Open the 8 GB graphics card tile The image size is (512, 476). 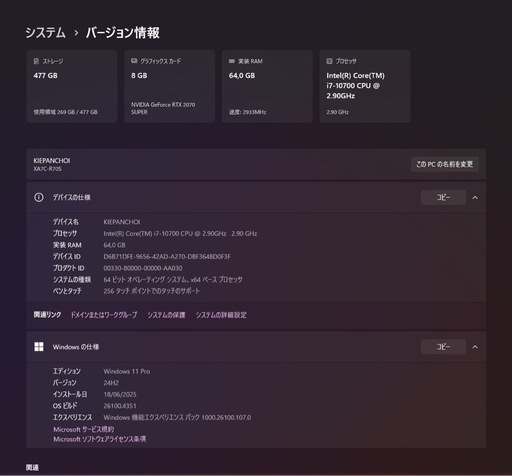point(169,86)
